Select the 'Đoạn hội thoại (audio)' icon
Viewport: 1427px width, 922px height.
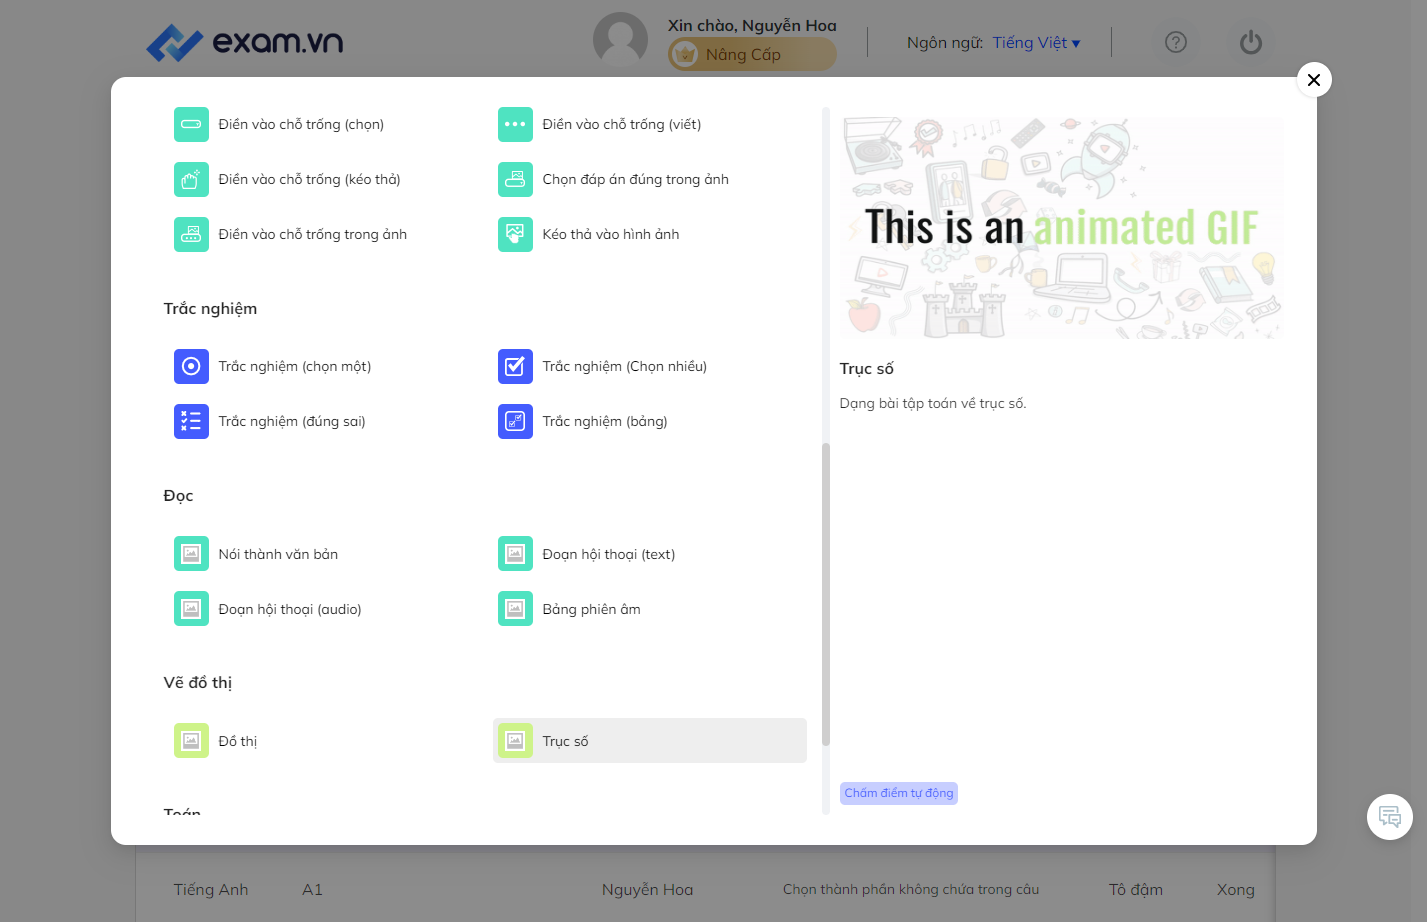point(191,608)
